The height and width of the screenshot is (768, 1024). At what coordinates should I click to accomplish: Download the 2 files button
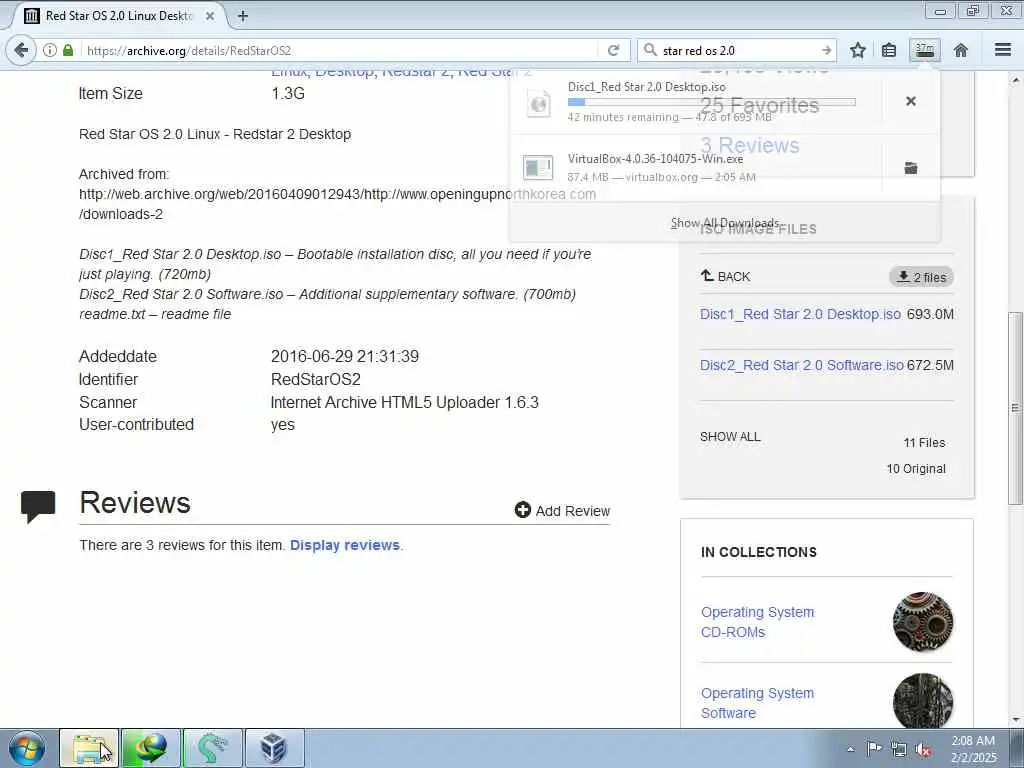tap(921, 277)
